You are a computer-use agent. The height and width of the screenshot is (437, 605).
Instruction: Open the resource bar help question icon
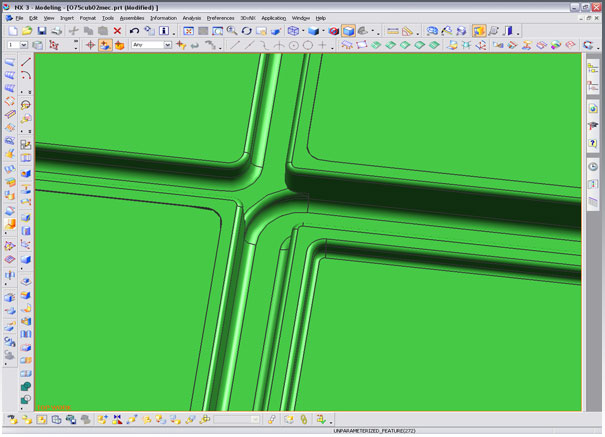coord(593,143)
